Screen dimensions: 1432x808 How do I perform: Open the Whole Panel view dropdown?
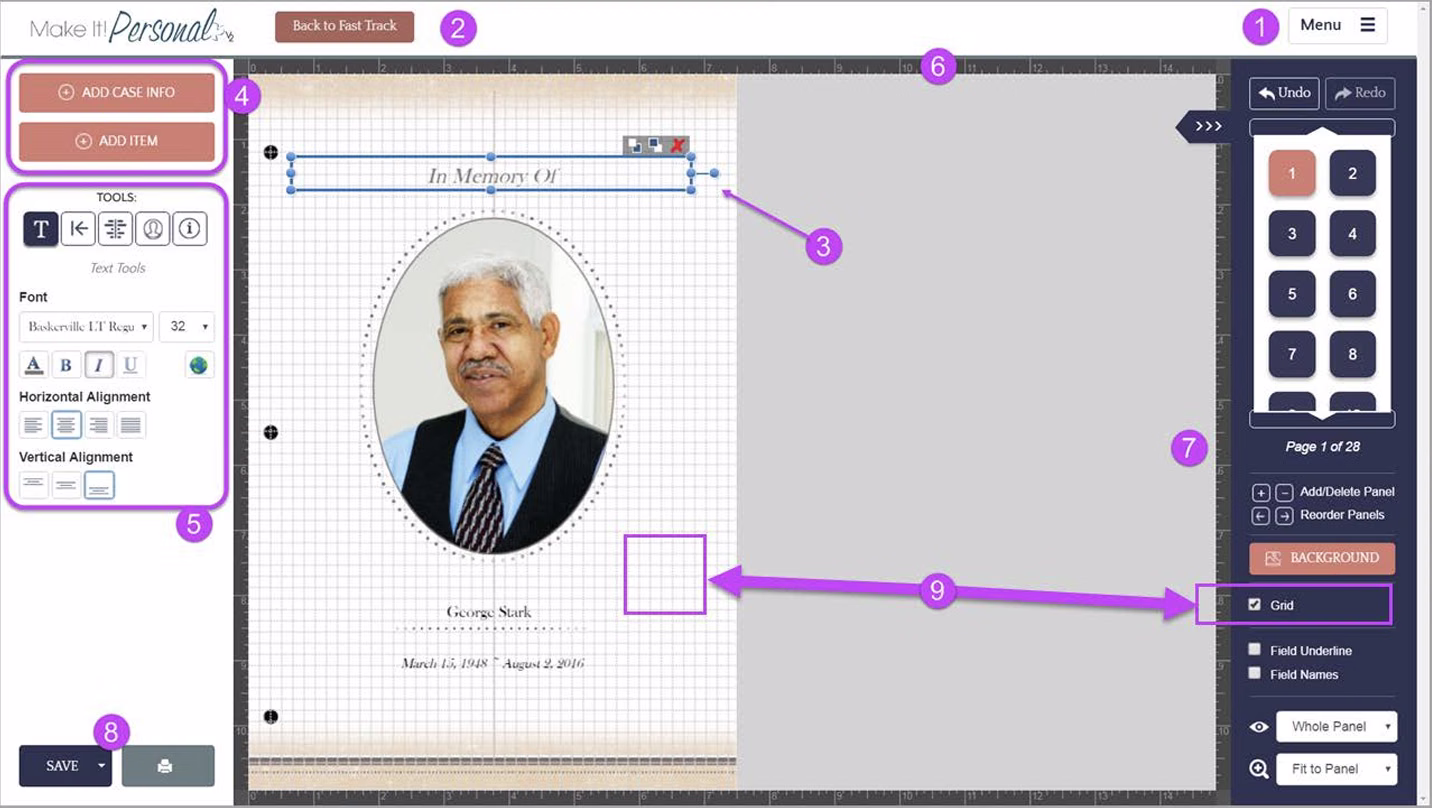tap(1337, 727)
